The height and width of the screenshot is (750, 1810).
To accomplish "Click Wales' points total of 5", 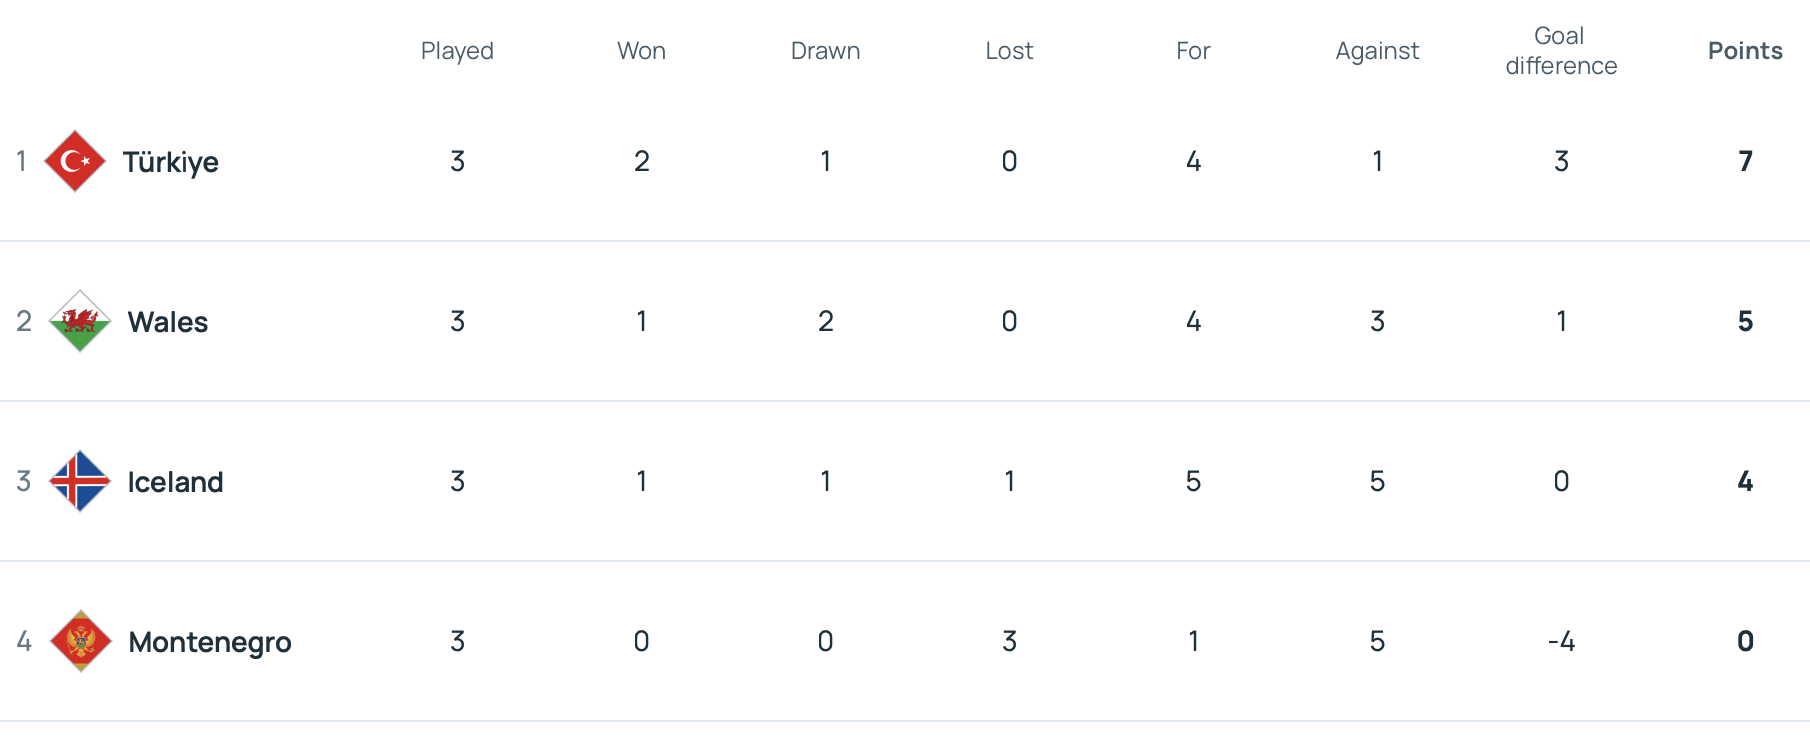I will (1745, 321).
